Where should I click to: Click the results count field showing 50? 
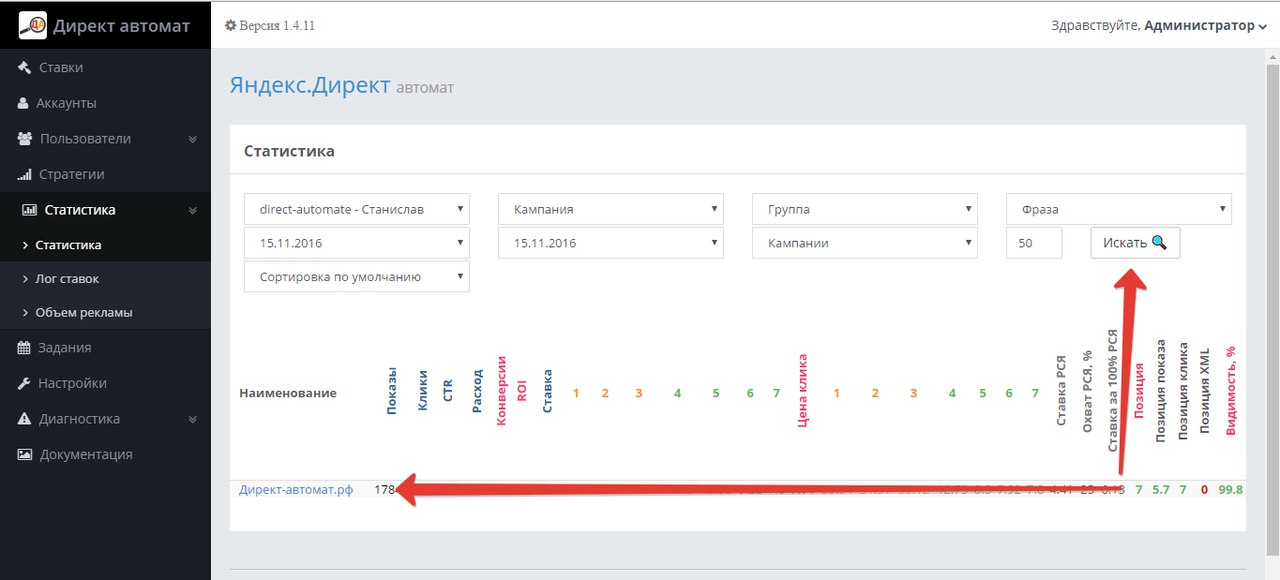click(1033, 243)
